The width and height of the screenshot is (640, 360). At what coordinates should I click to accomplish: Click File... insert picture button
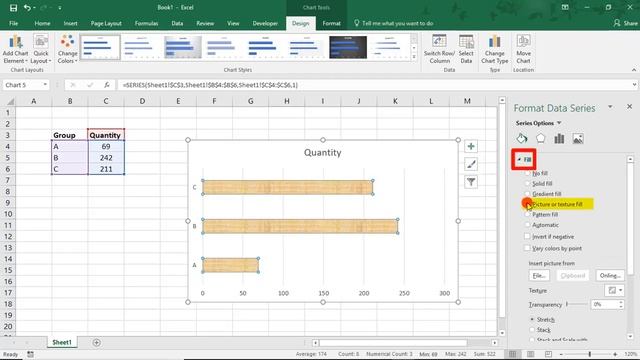click(x=539, y=276)
